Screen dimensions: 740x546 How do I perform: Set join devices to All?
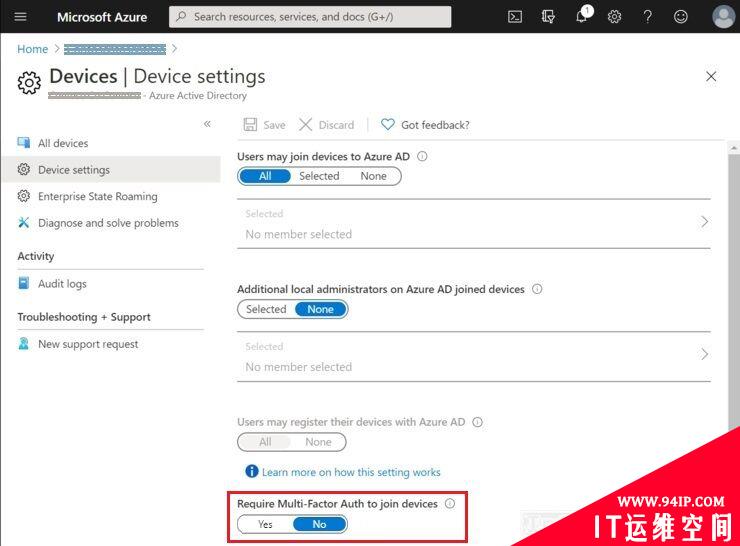tap(265, 176)
